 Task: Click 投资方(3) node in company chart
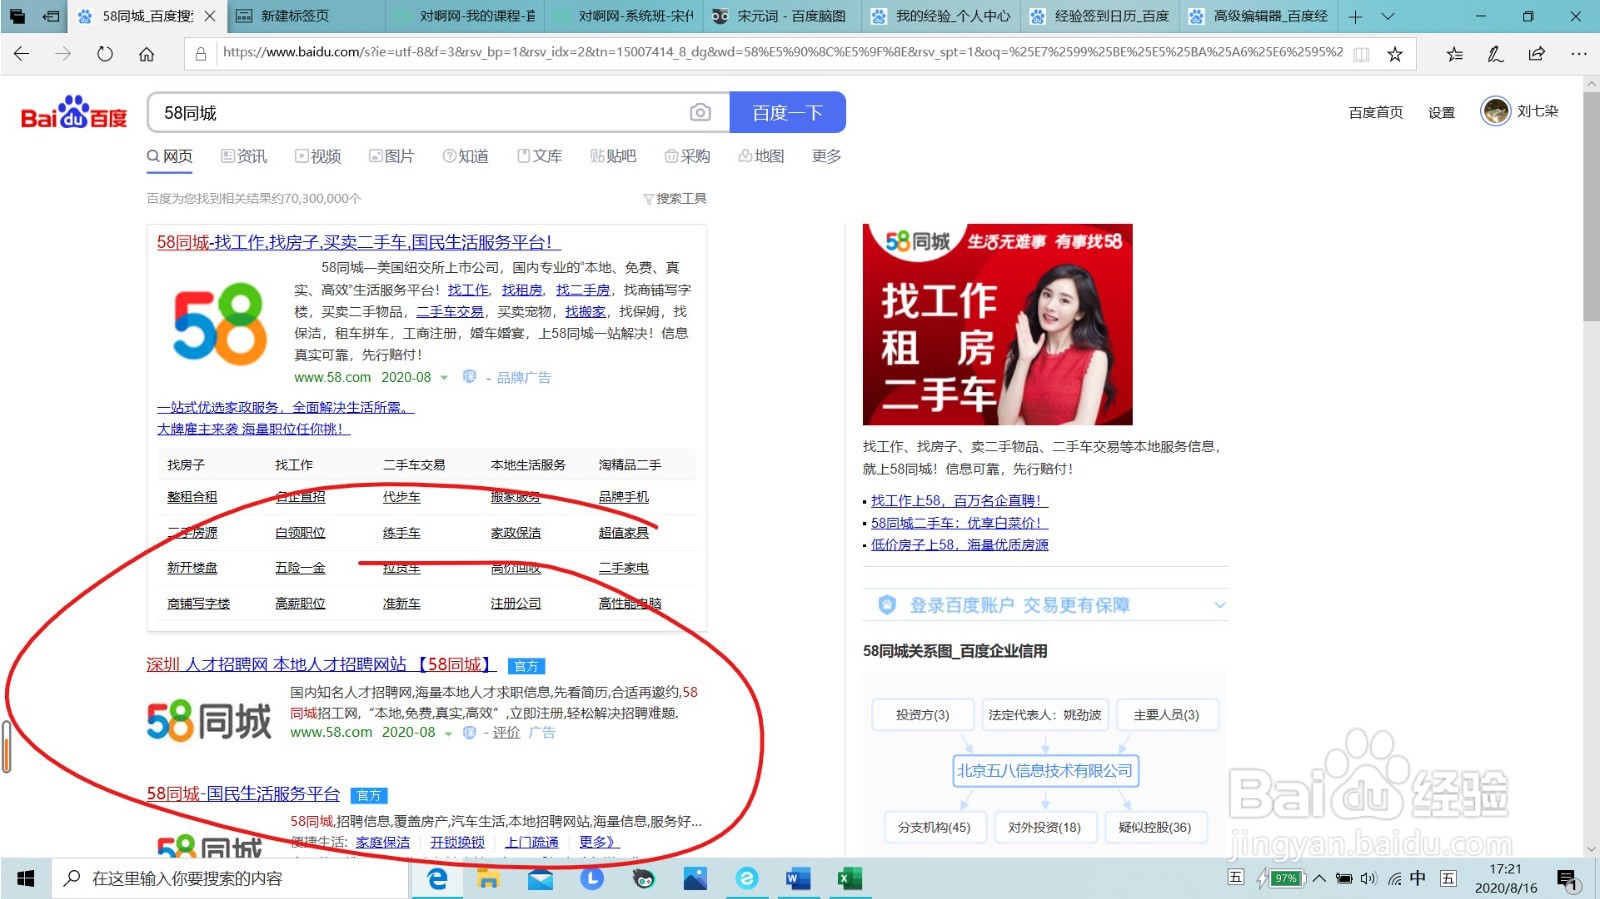[x=922, y=715]
